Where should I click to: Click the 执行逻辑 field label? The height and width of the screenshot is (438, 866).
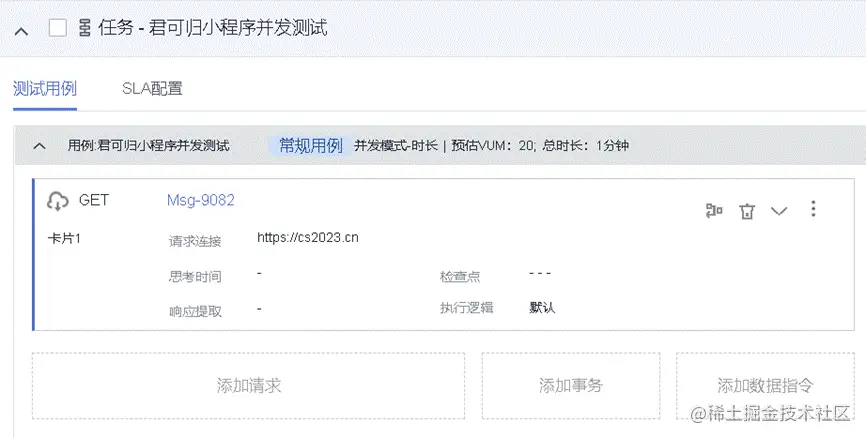tap(466, 308)
